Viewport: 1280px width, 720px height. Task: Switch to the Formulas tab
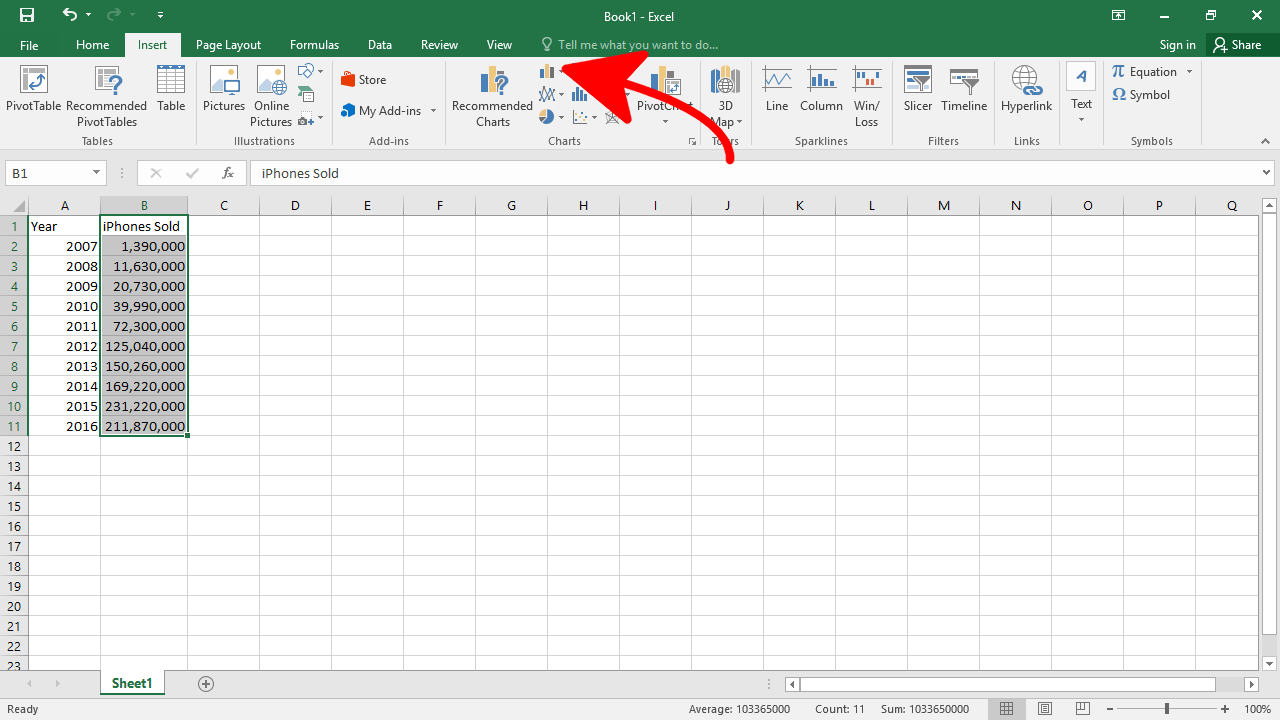(x=314, y=45)
